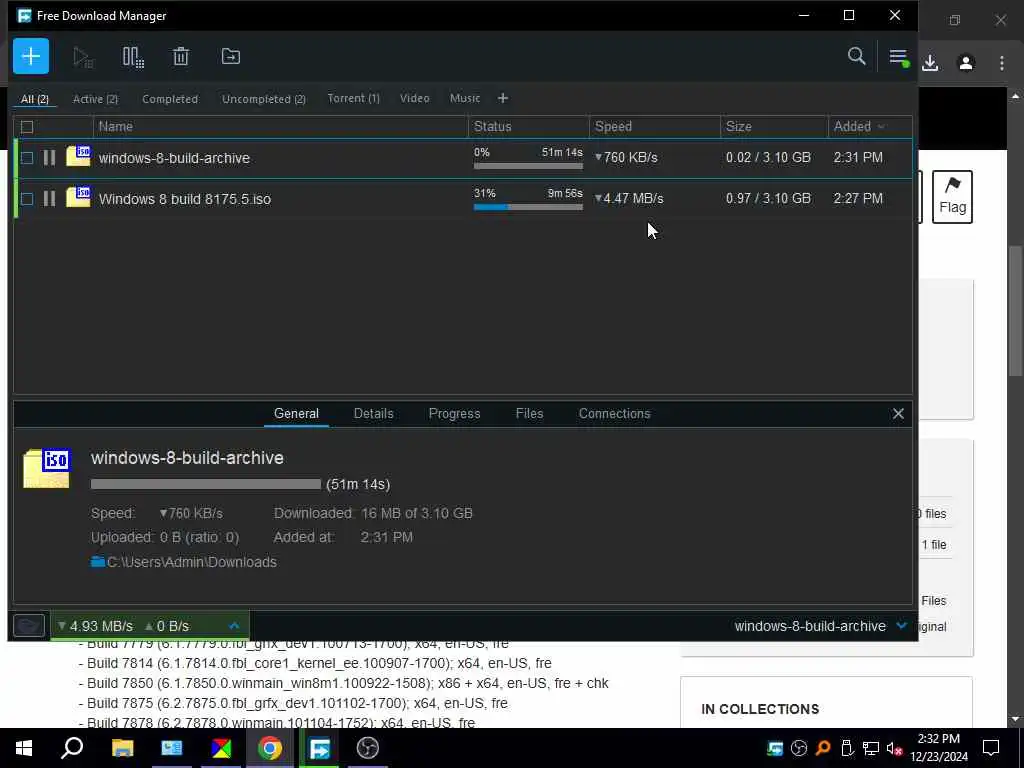
Task: Select the All (2) filter tab
Action: click(35, 99)
